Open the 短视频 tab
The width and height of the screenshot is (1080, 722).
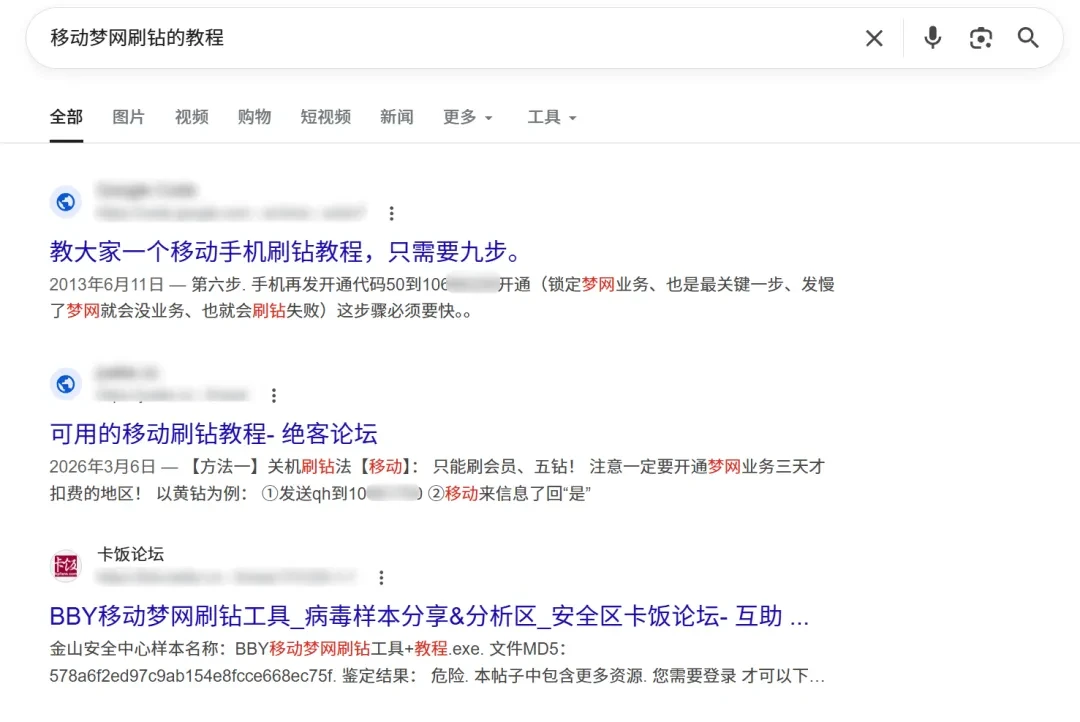(x=326, y=117)
